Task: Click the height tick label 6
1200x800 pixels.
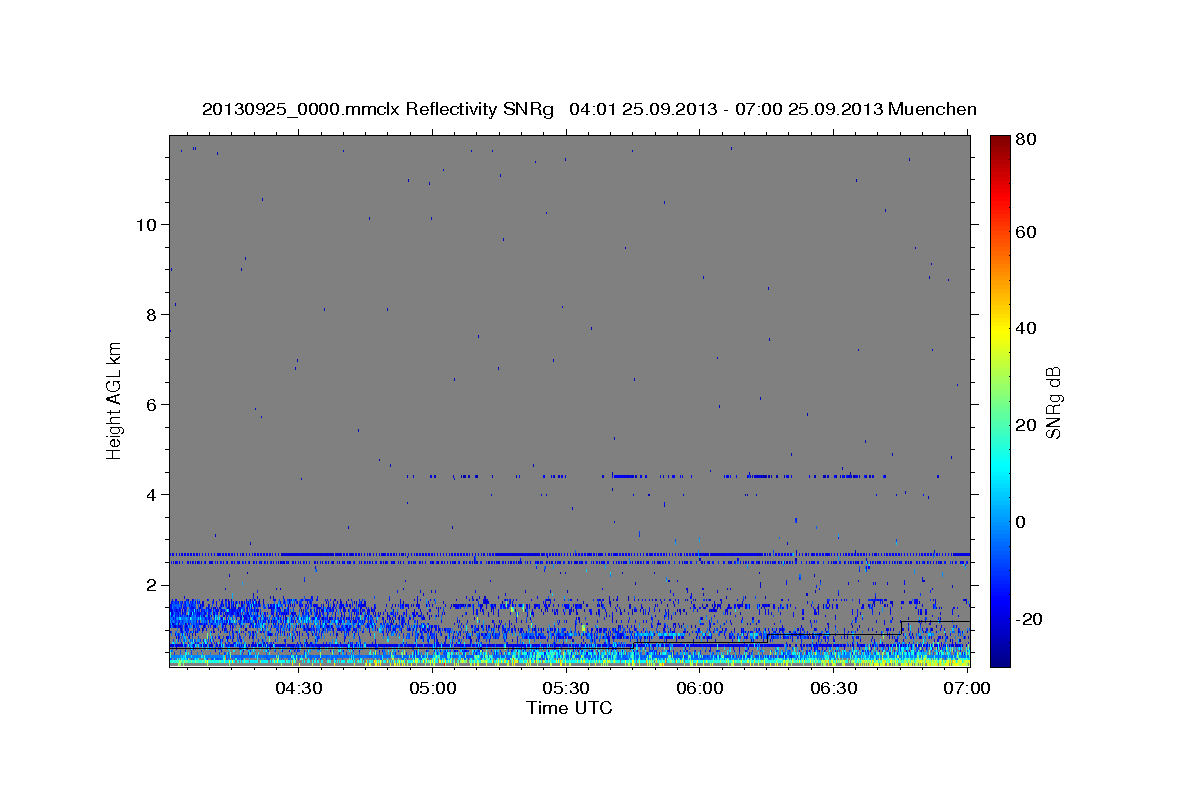Action: 151,404
